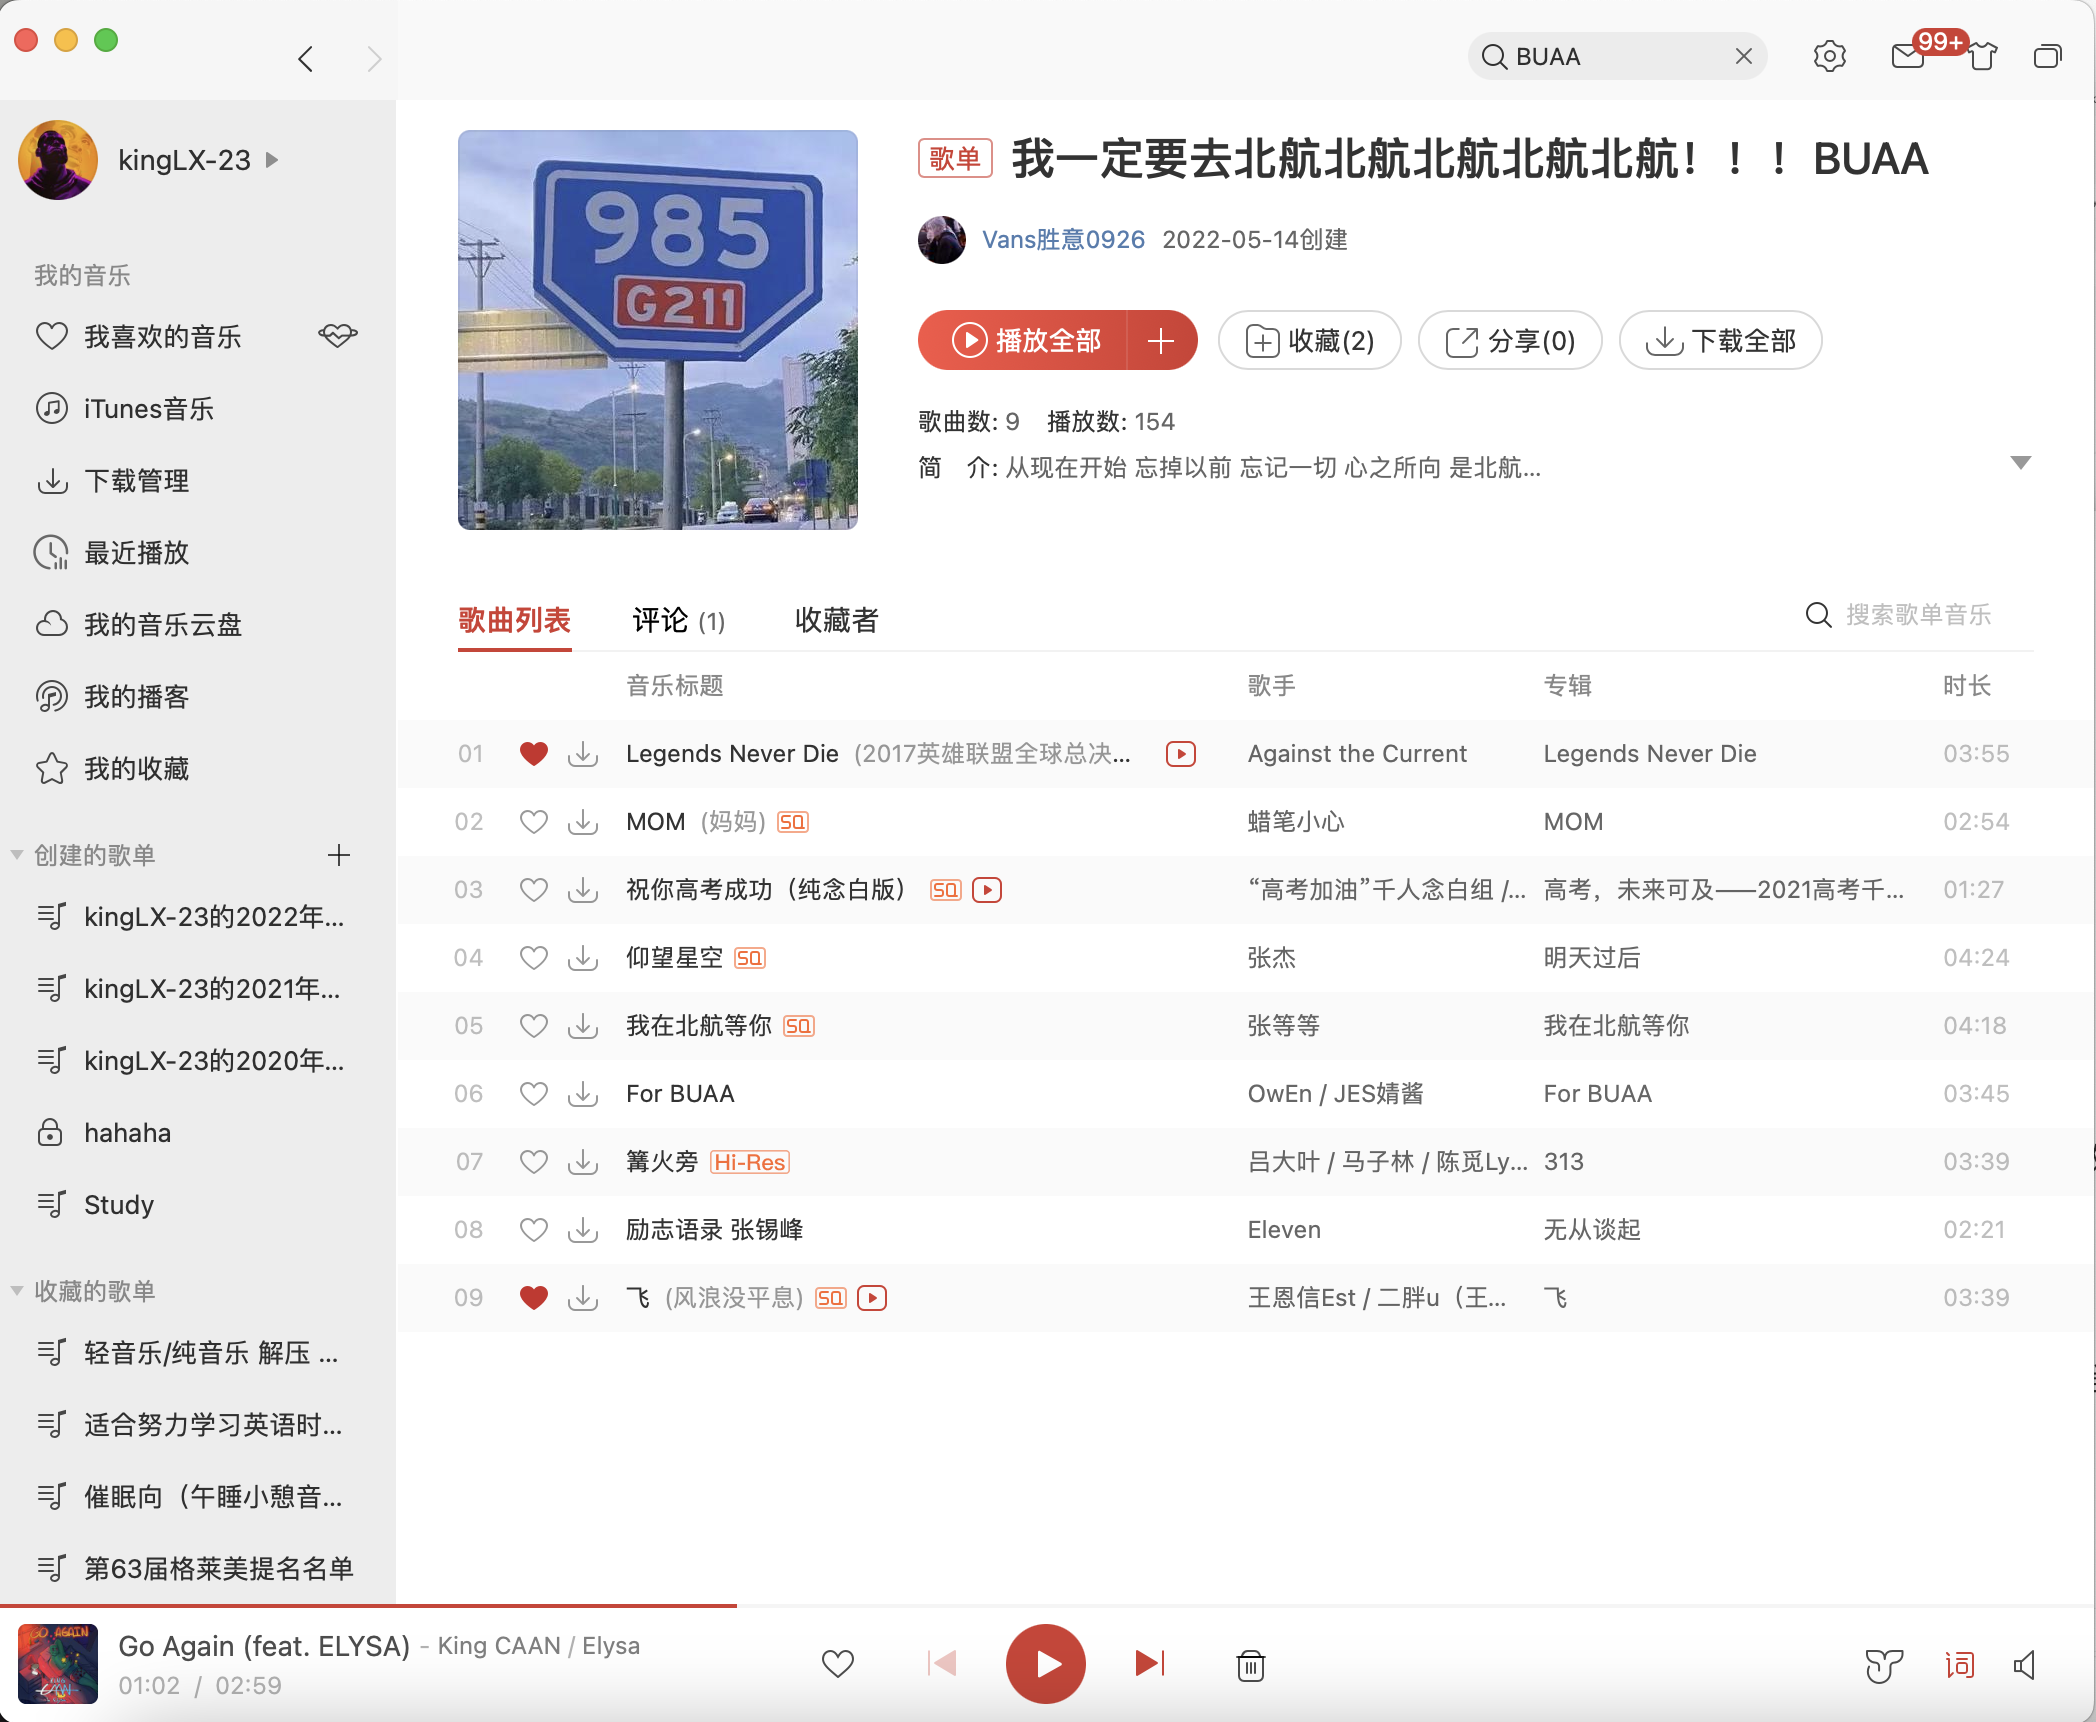Delete current track with trash icon
The image size is (2096, 1722).
click(1250, 1665)
